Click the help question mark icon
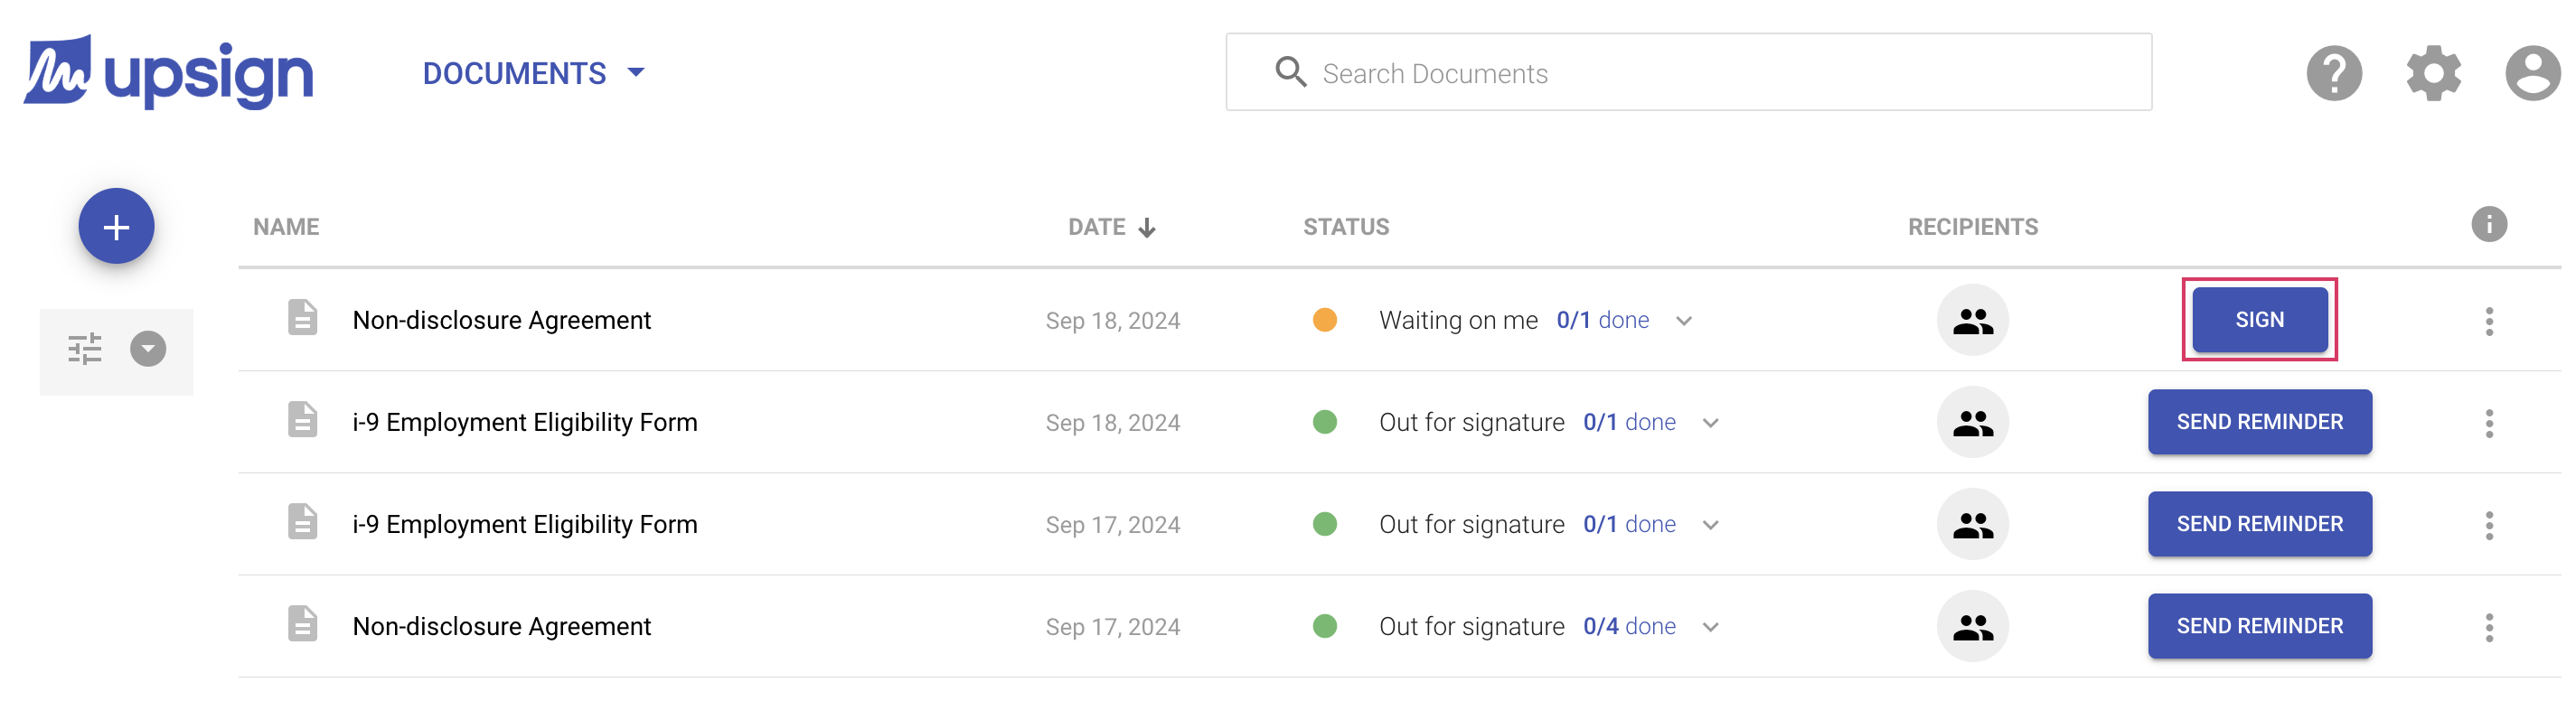 click(x=2333, y=73)
